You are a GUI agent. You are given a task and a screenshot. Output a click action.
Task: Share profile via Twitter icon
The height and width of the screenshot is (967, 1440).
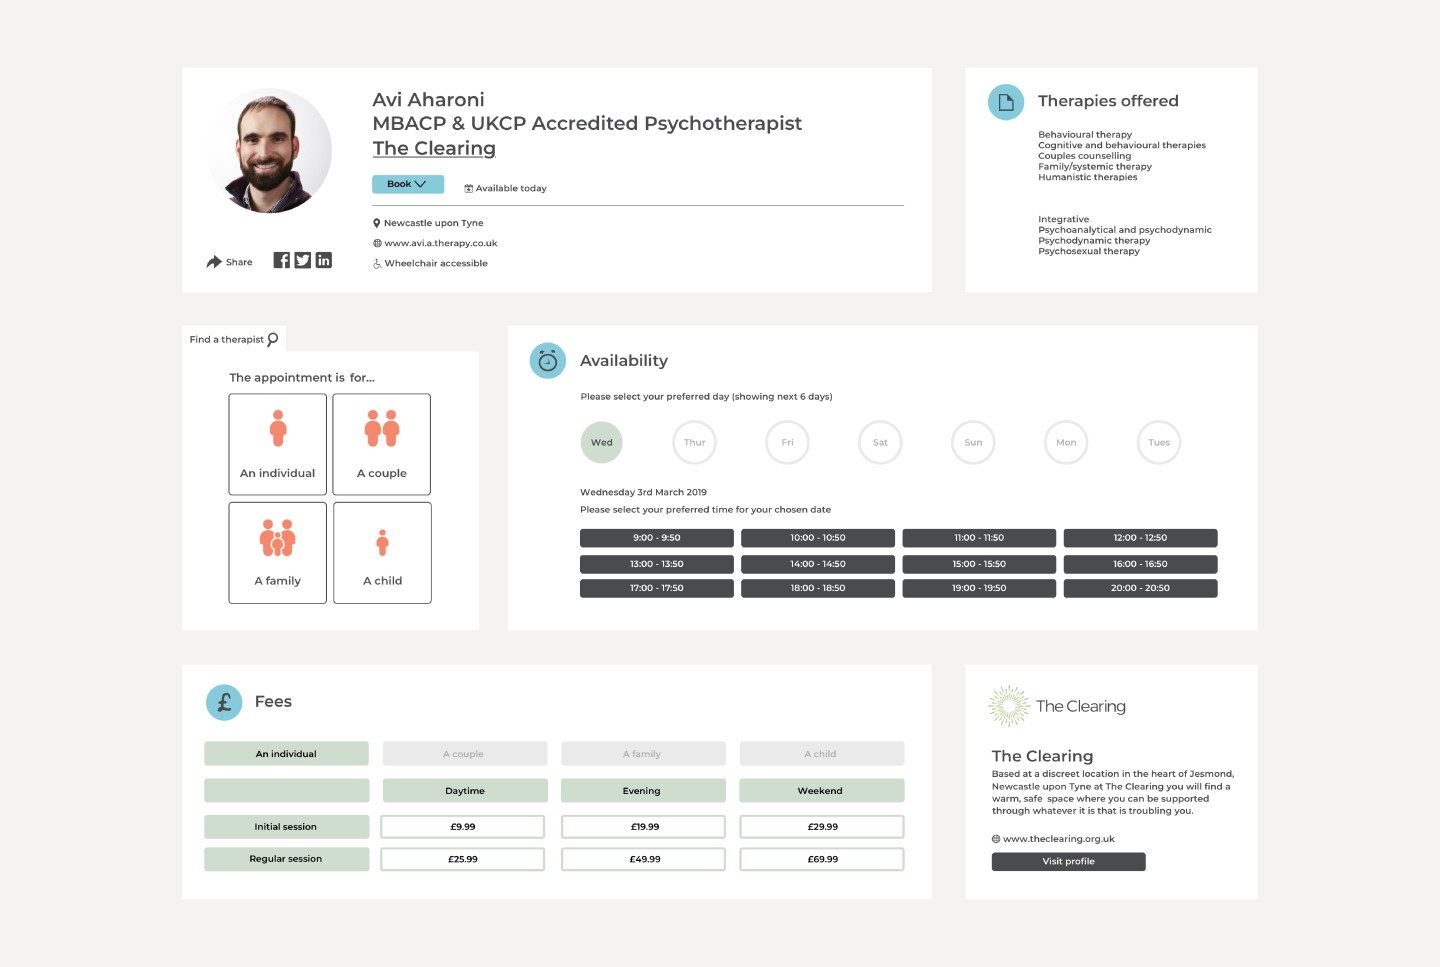[303, 260]
